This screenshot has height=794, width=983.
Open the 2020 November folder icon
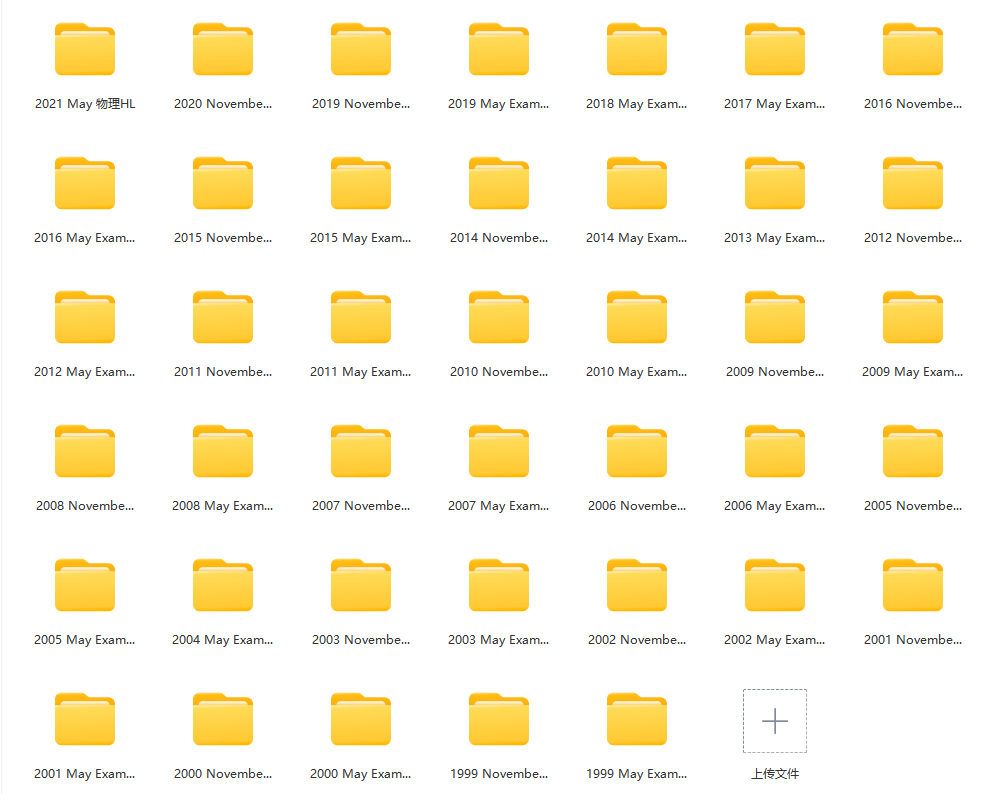[x=223, y=49]
